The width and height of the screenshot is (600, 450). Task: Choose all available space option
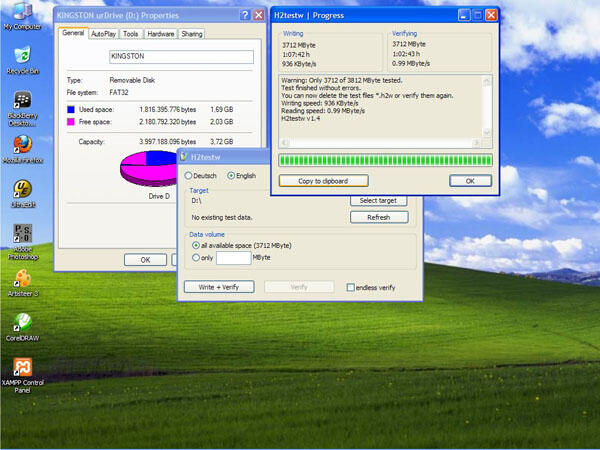click(196, 245)
